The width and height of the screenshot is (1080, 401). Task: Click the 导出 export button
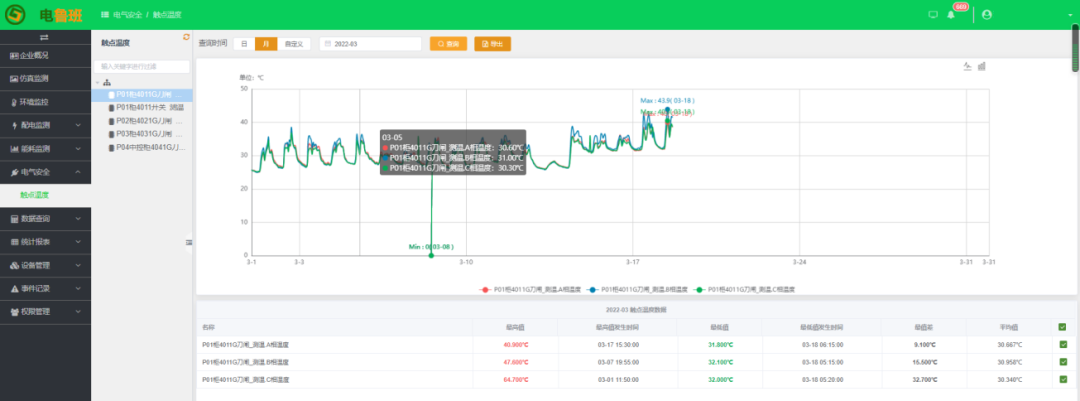(x=492, y=44)
